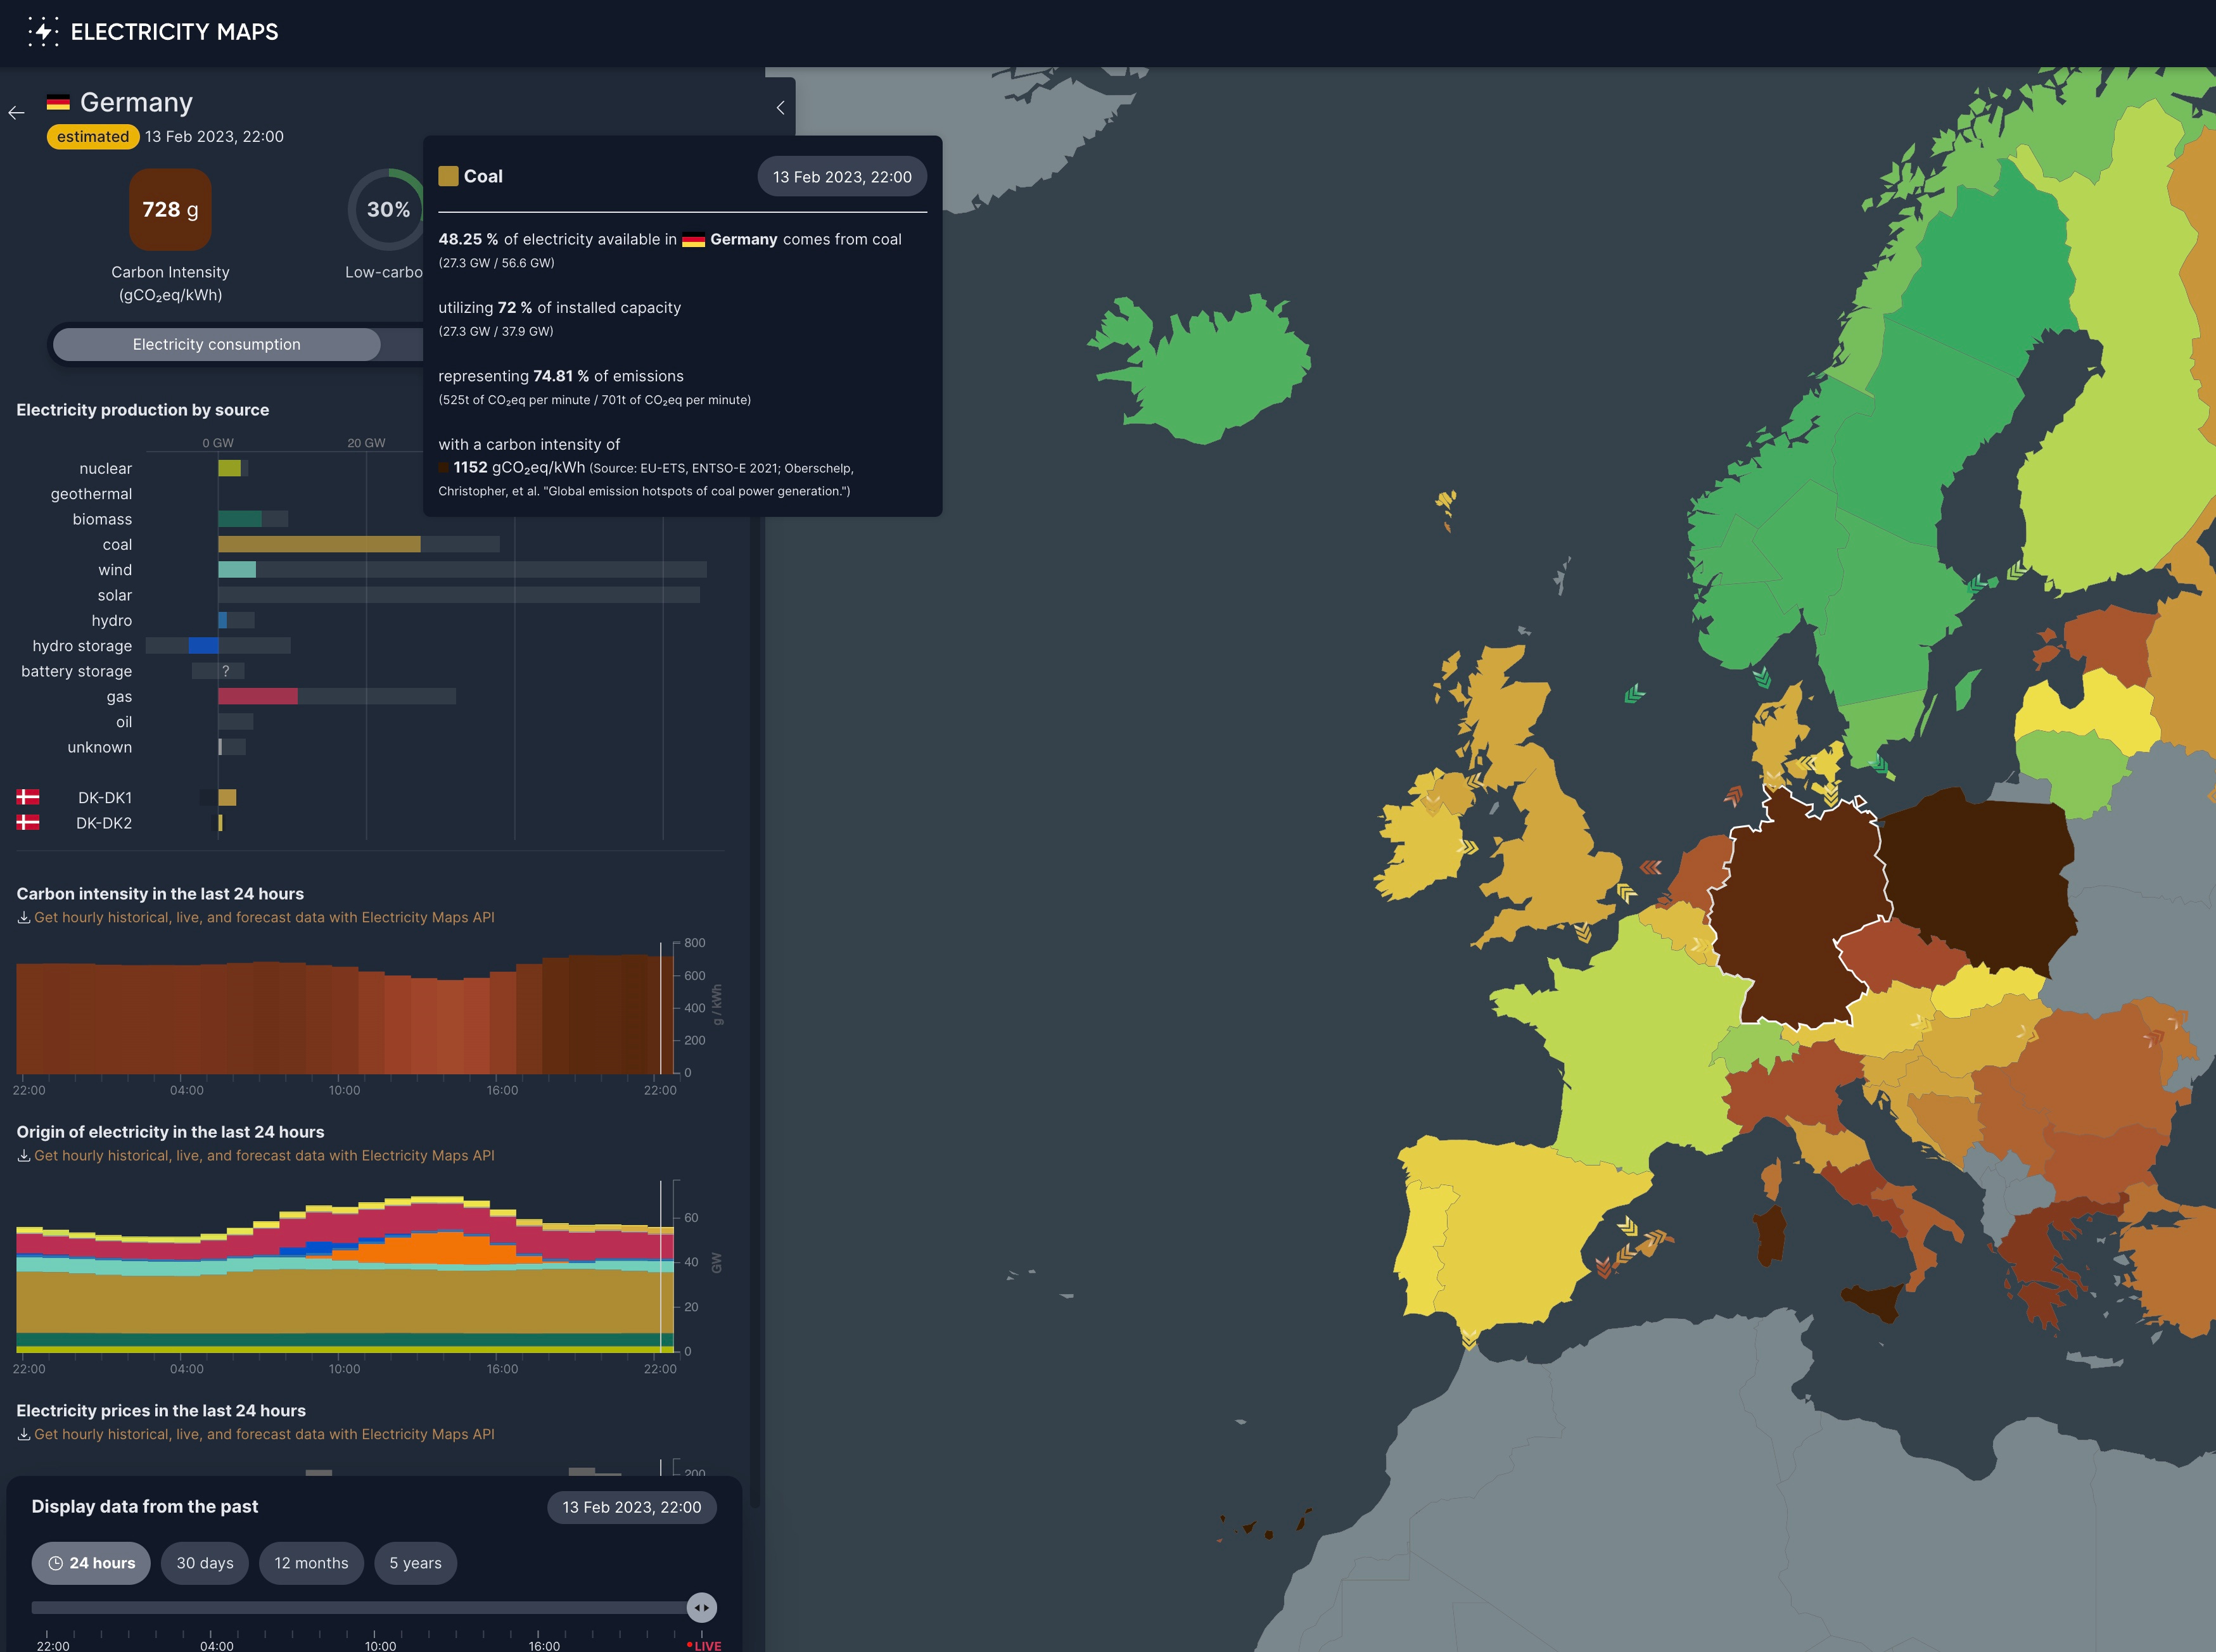
Task: Click the time slider handle
Action: click(x=702, y=1607)
